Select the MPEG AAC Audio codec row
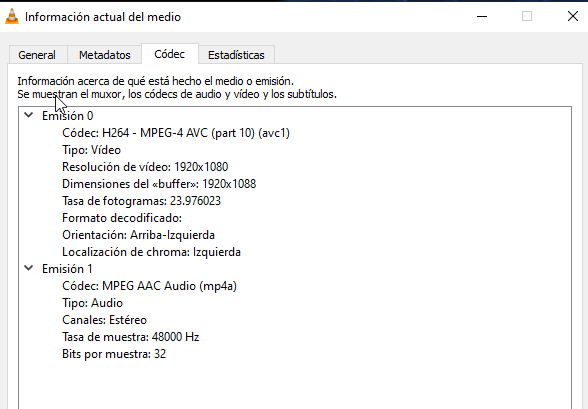 pos(149,286)
